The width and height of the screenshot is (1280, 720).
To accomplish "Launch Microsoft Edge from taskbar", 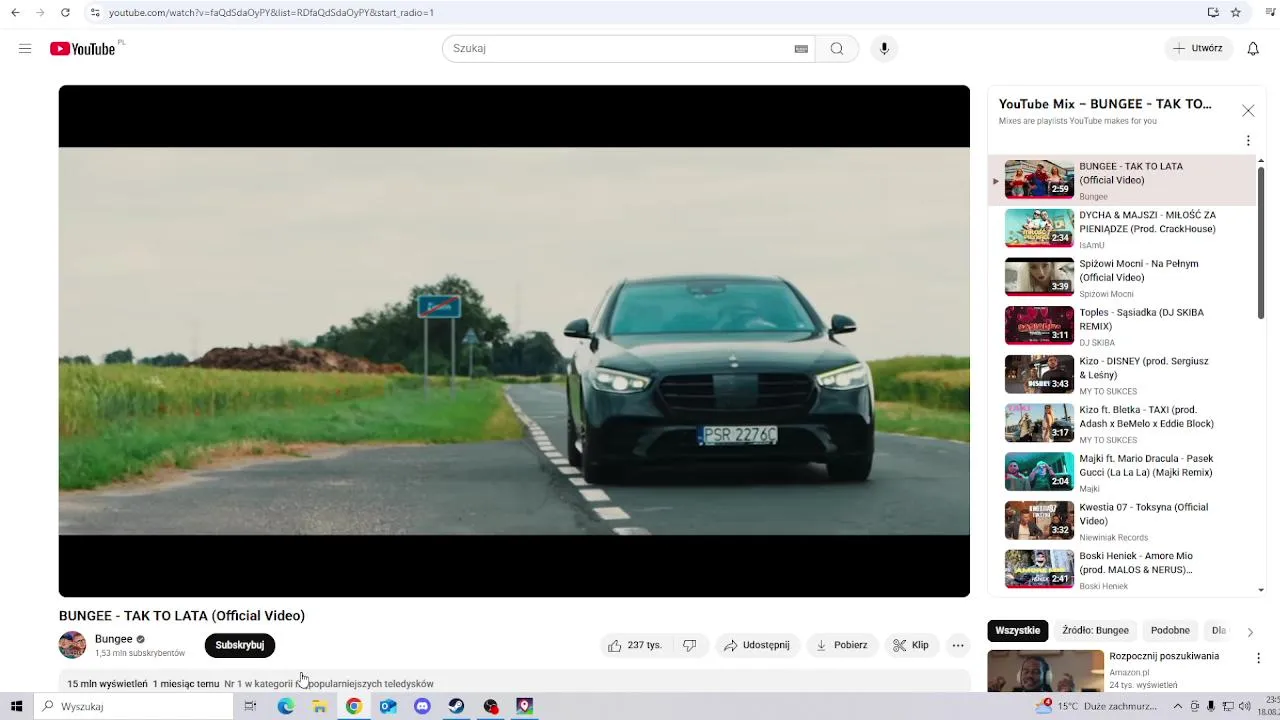I will 286,706.
